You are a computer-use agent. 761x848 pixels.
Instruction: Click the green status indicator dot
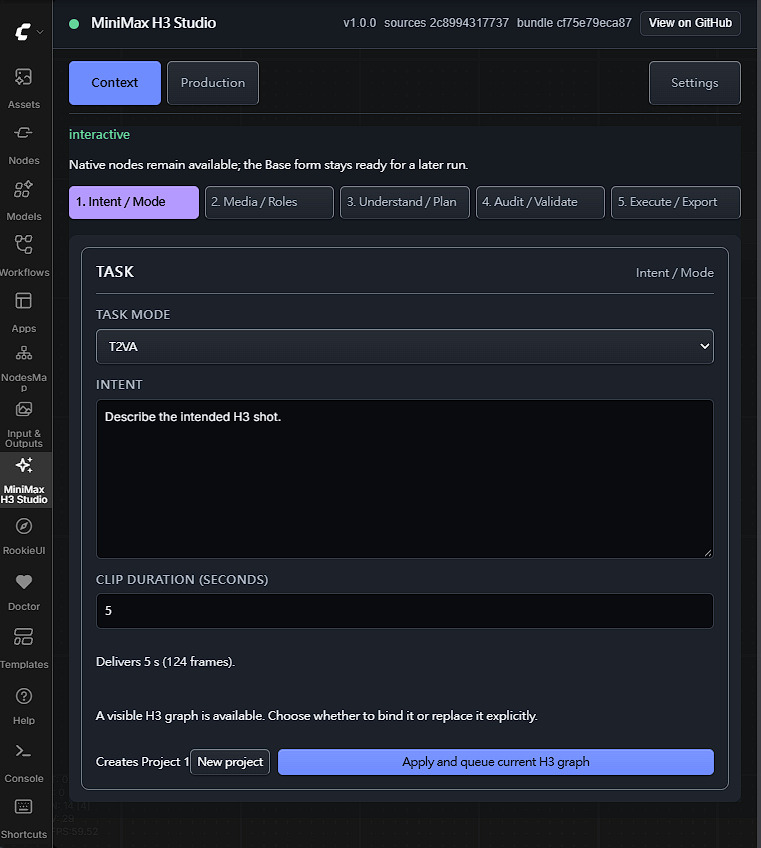pos(74,24)
